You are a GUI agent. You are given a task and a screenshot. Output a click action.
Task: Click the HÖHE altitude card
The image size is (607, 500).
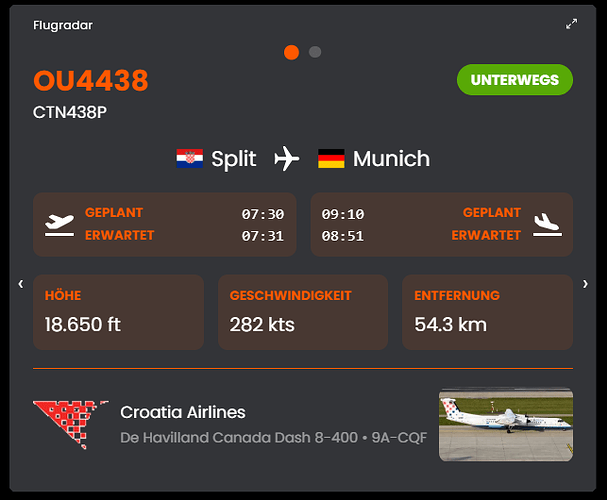(118, 312)
